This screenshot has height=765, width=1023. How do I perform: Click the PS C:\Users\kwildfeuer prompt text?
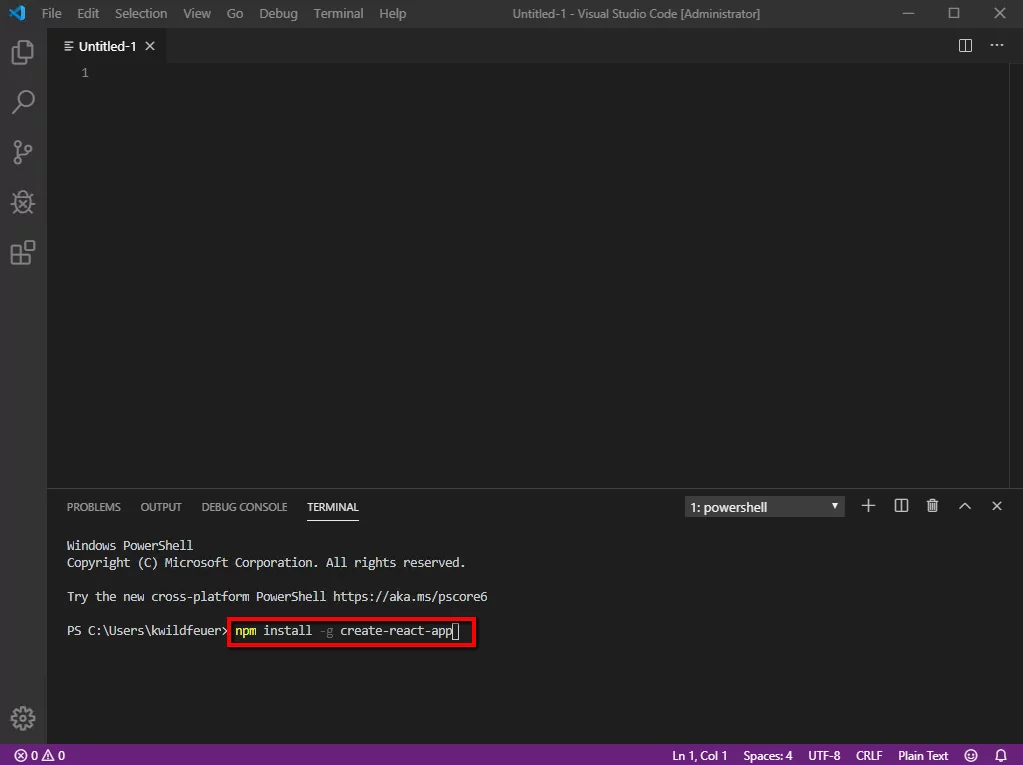tap(147, 631)
